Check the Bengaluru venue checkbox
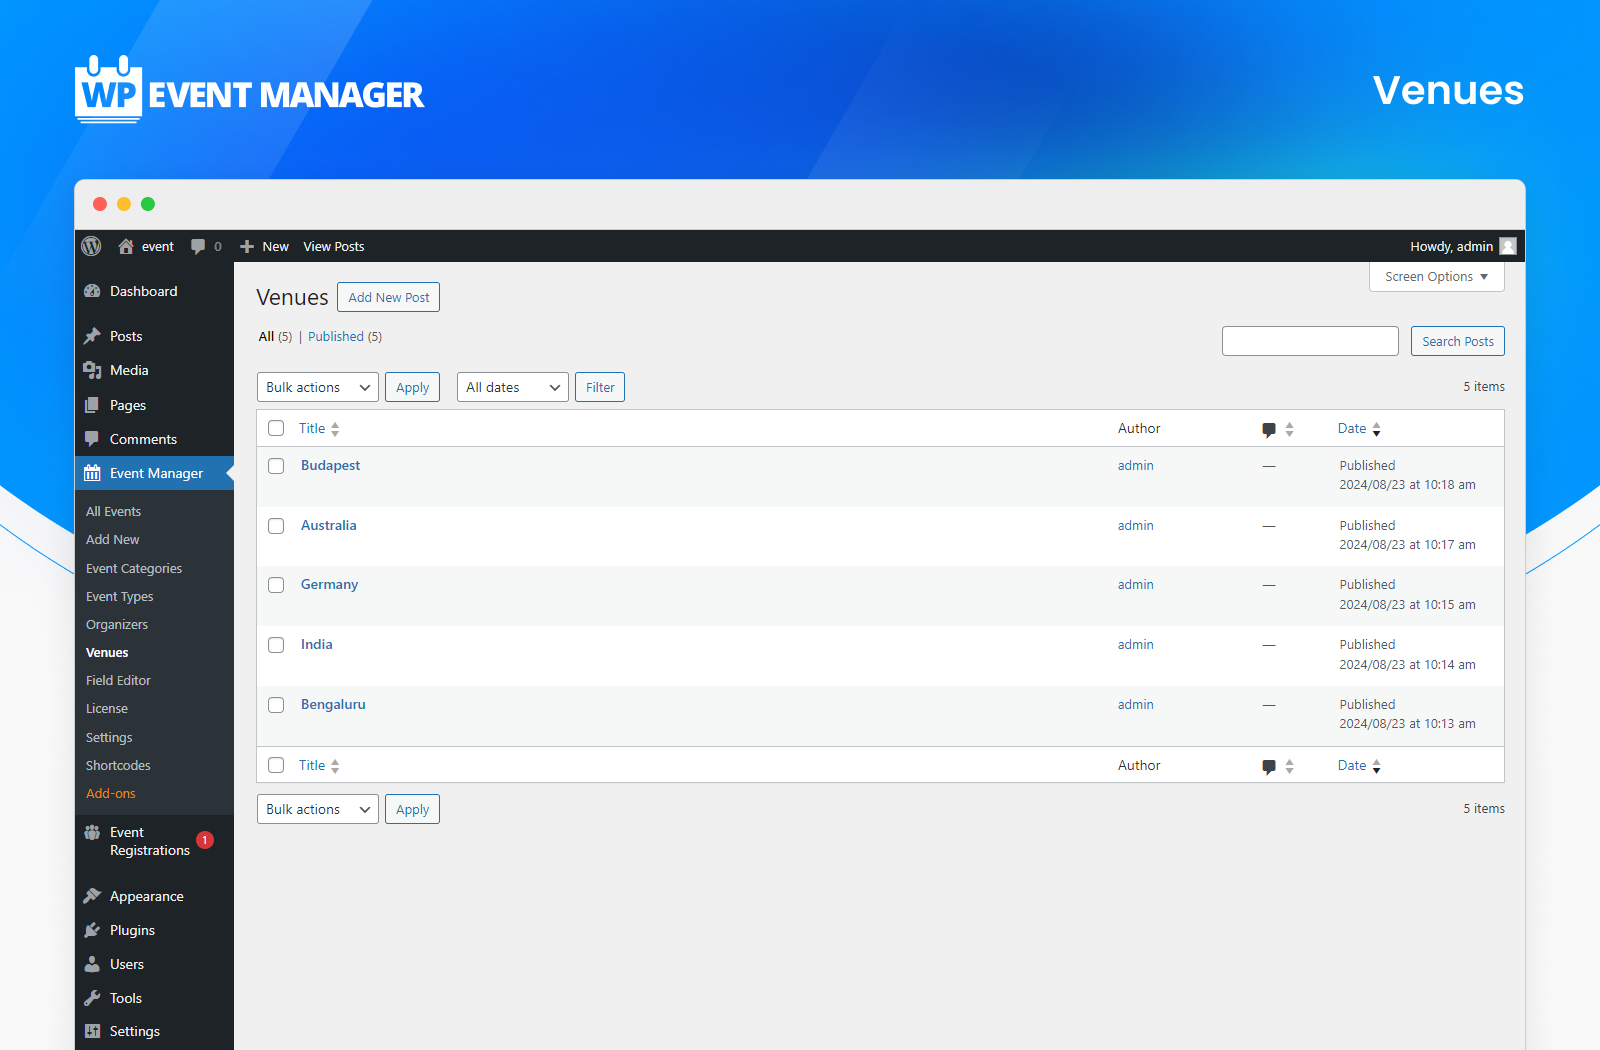1600x1050 pixels. coord(276,705)
